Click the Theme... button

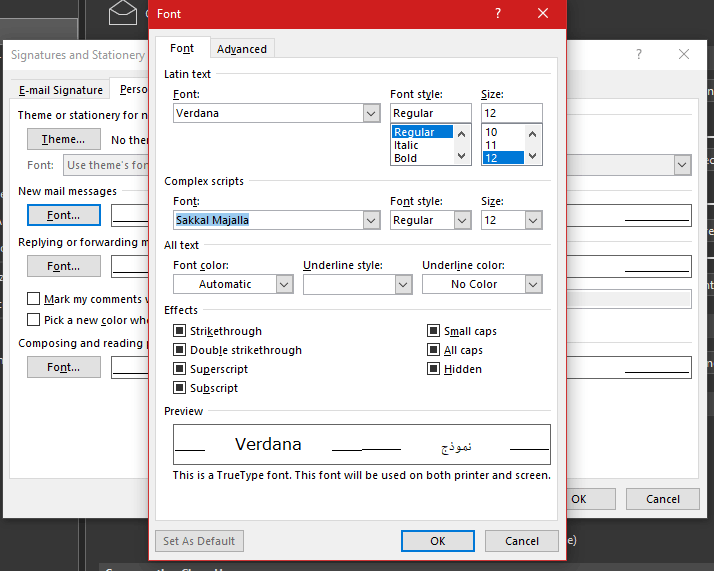64,139
